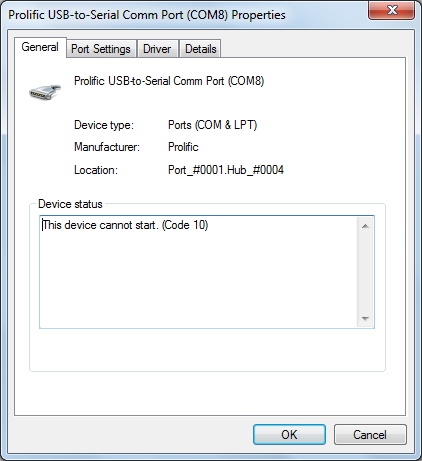Open the Driver tab
Viewport: 422px width, 461px height.
point(157,49)
